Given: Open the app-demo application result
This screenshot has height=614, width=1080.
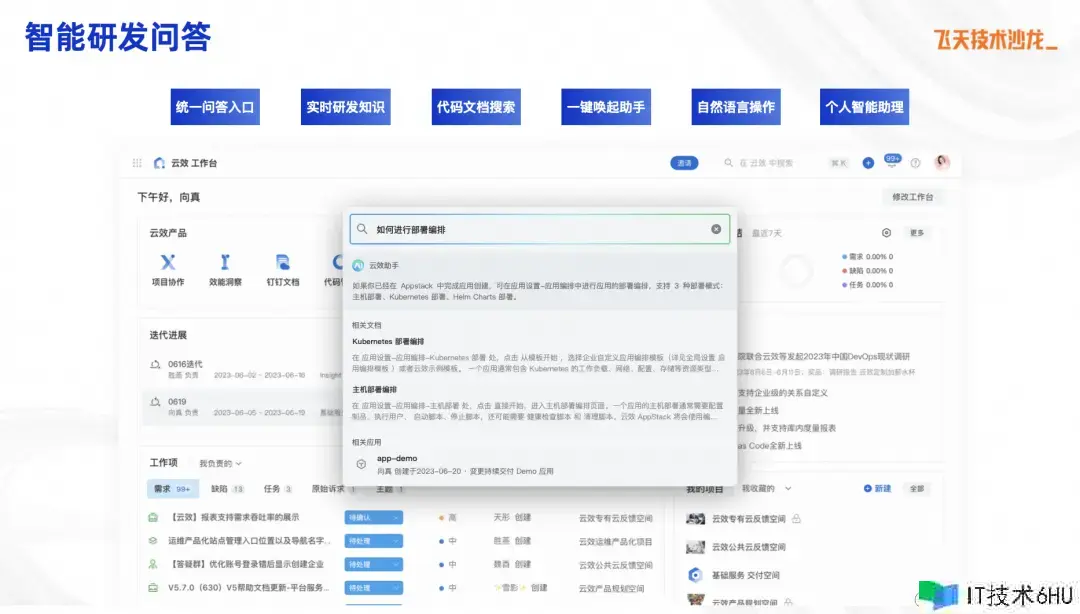Looking at the screenshot, I should pos(397,458).
